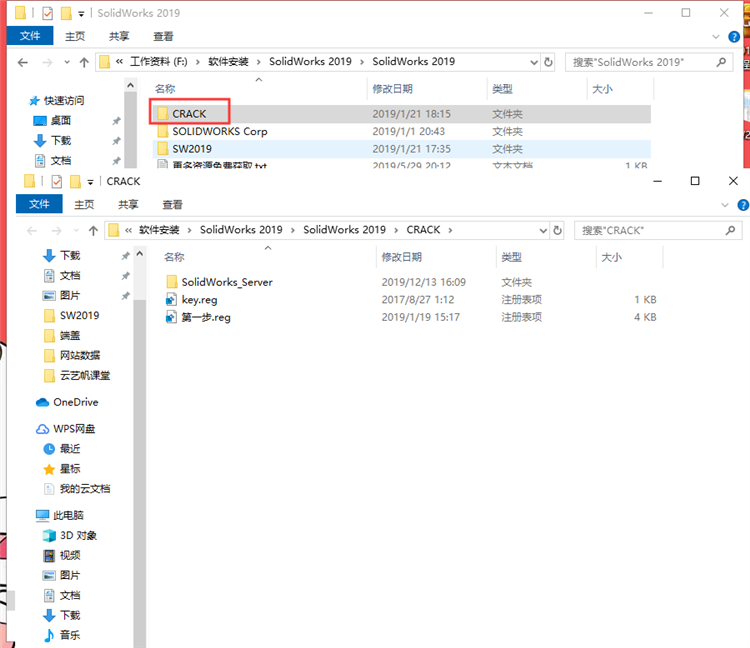Expand ribbon in CRACK window
The height and width of the screenshot is (648, 750).
(725, 205)
